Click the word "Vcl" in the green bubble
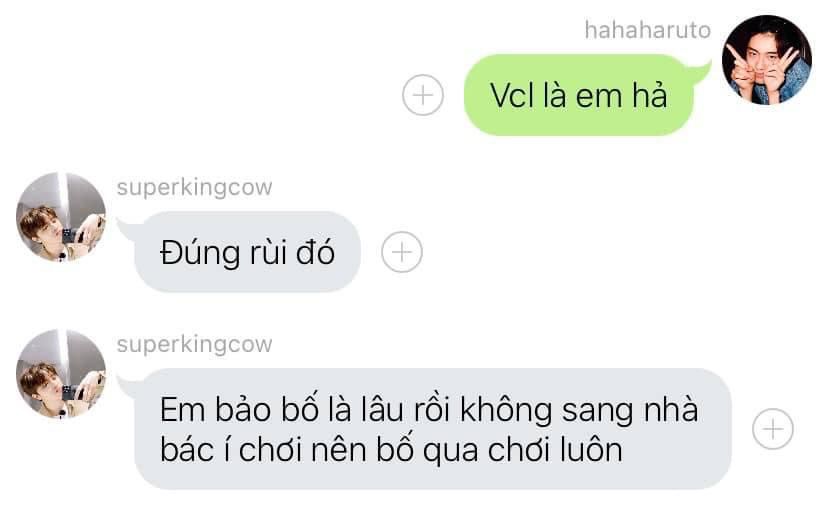 point(512,96)
